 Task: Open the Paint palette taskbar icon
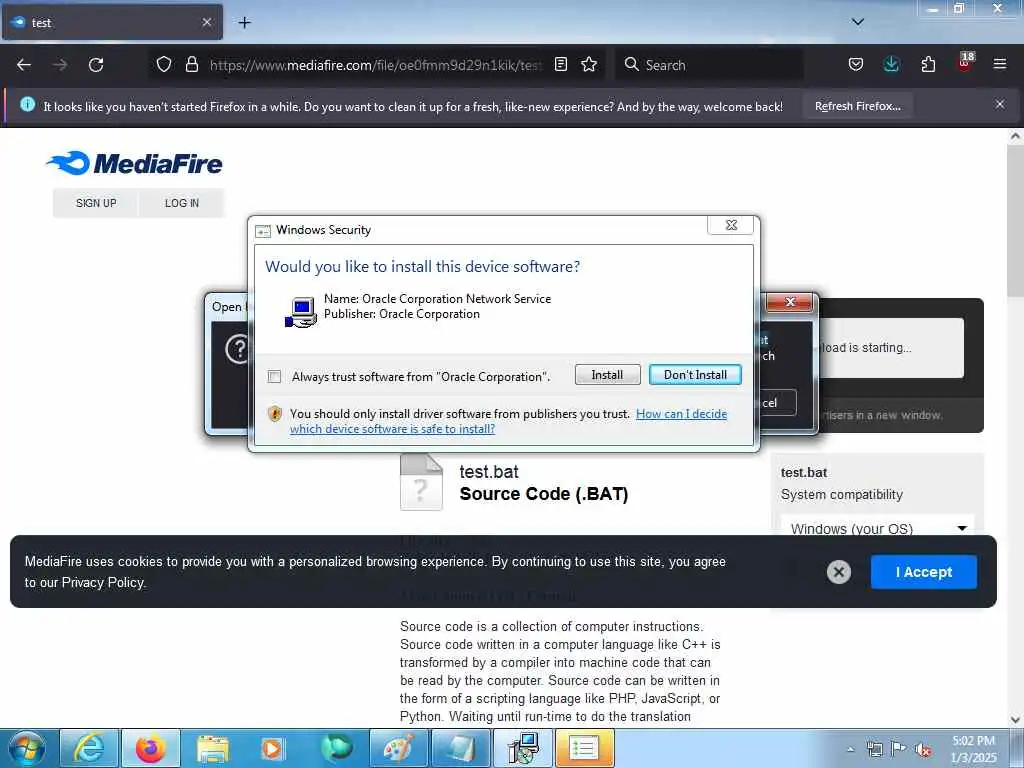click(398, 748)
